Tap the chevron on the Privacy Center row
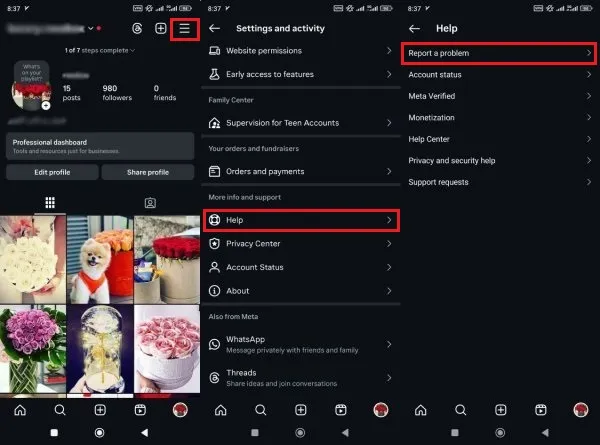This screenshot has height=445, width=600. pyautogui.click(x=389, y=244)
